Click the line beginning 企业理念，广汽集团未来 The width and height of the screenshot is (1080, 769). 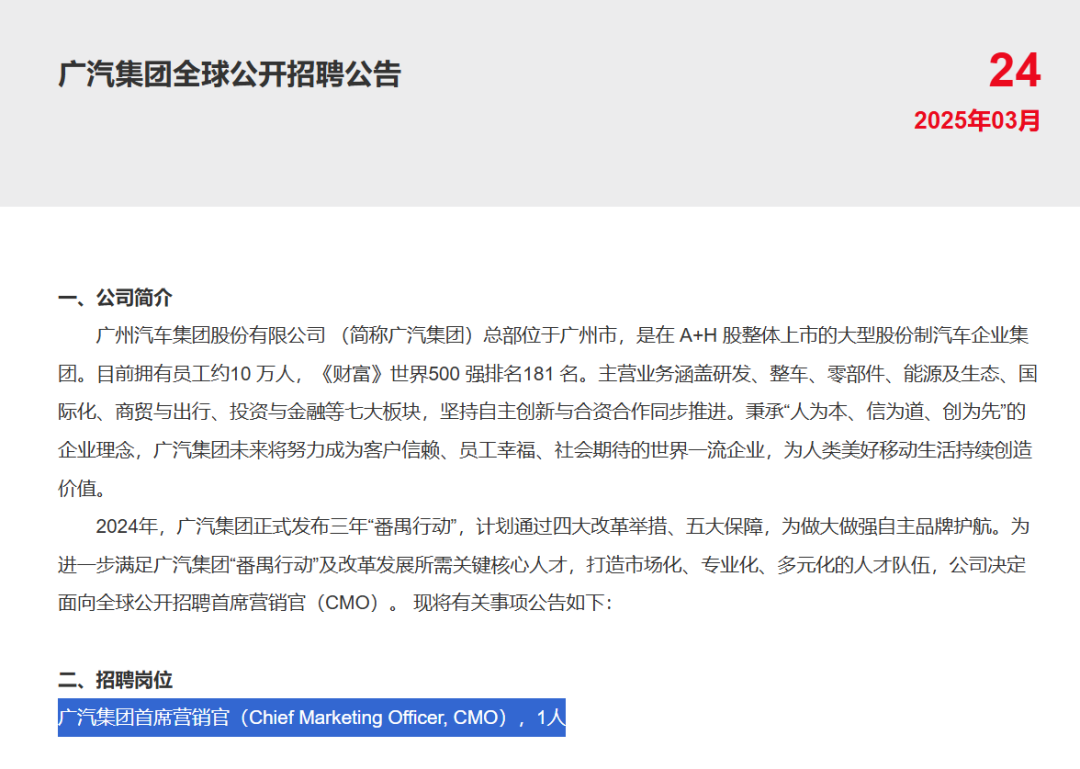pos(545,451)
